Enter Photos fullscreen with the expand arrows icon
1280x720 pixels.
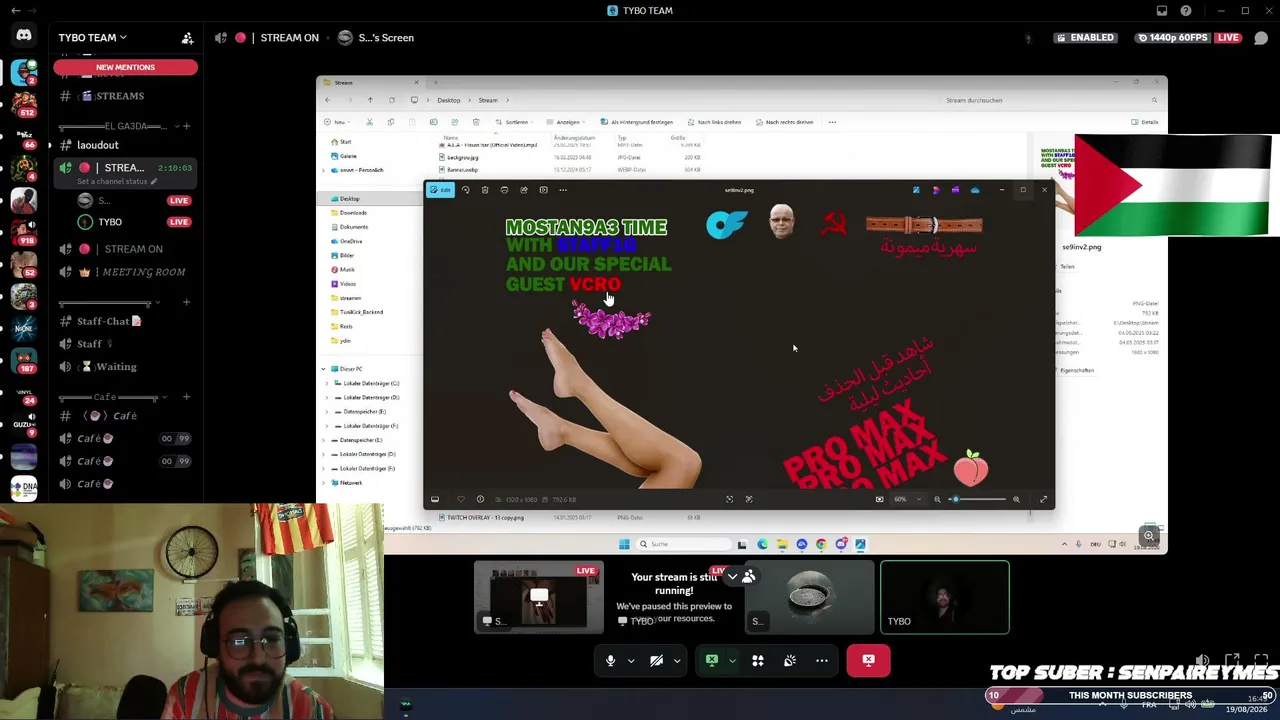point(1043,499)
